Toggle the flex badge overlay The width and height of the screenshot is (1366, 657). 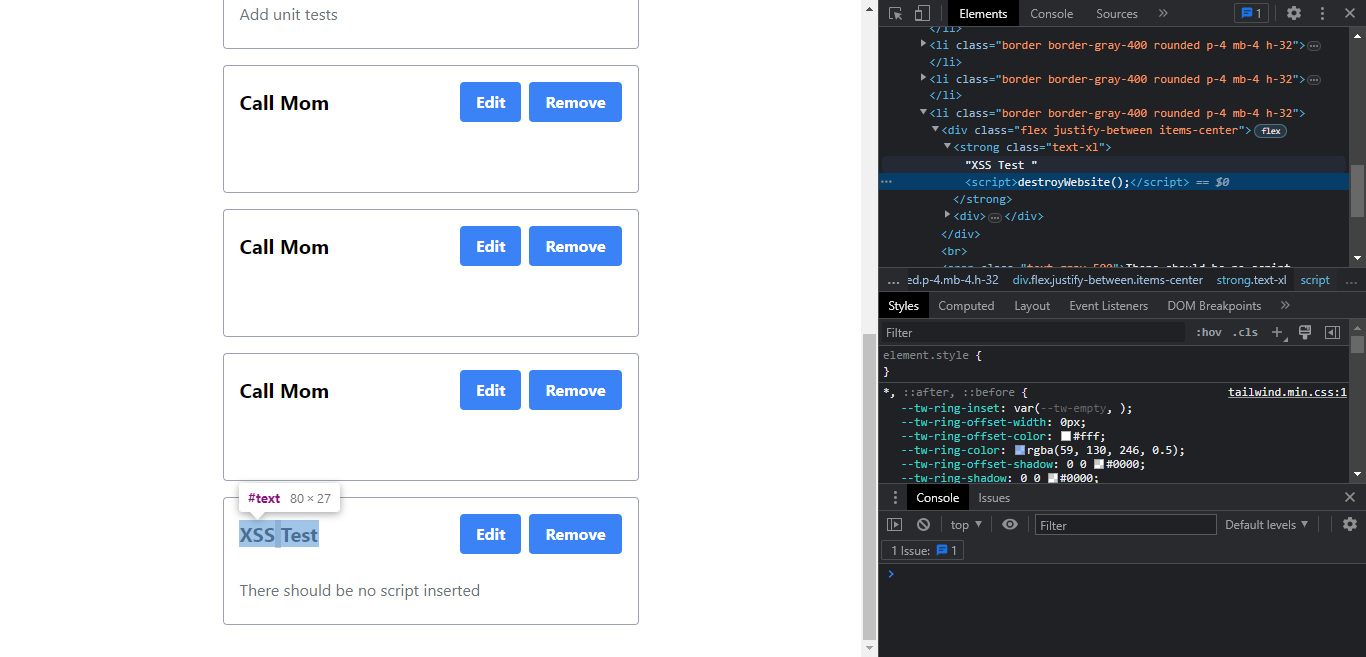pos(1270,131)
